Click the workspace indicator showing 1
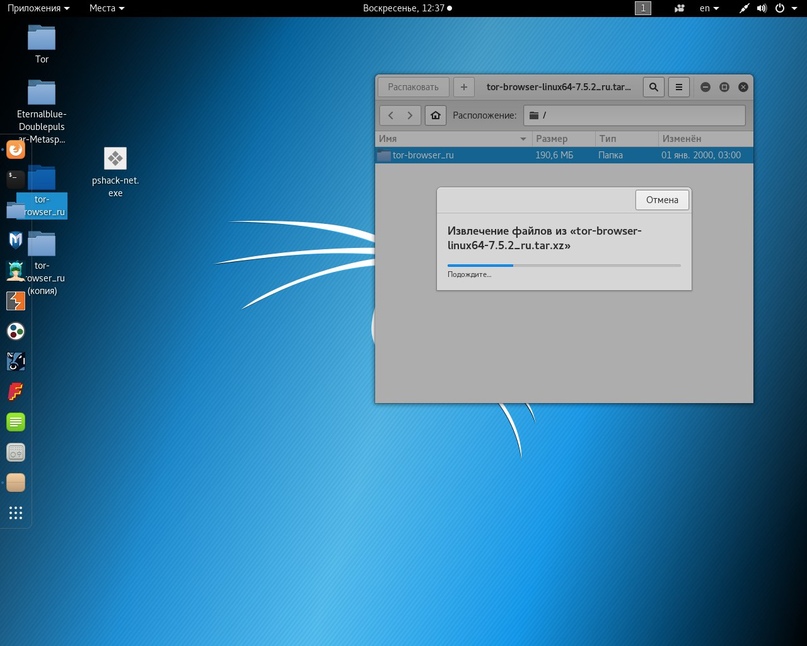 tap(643, 8)
